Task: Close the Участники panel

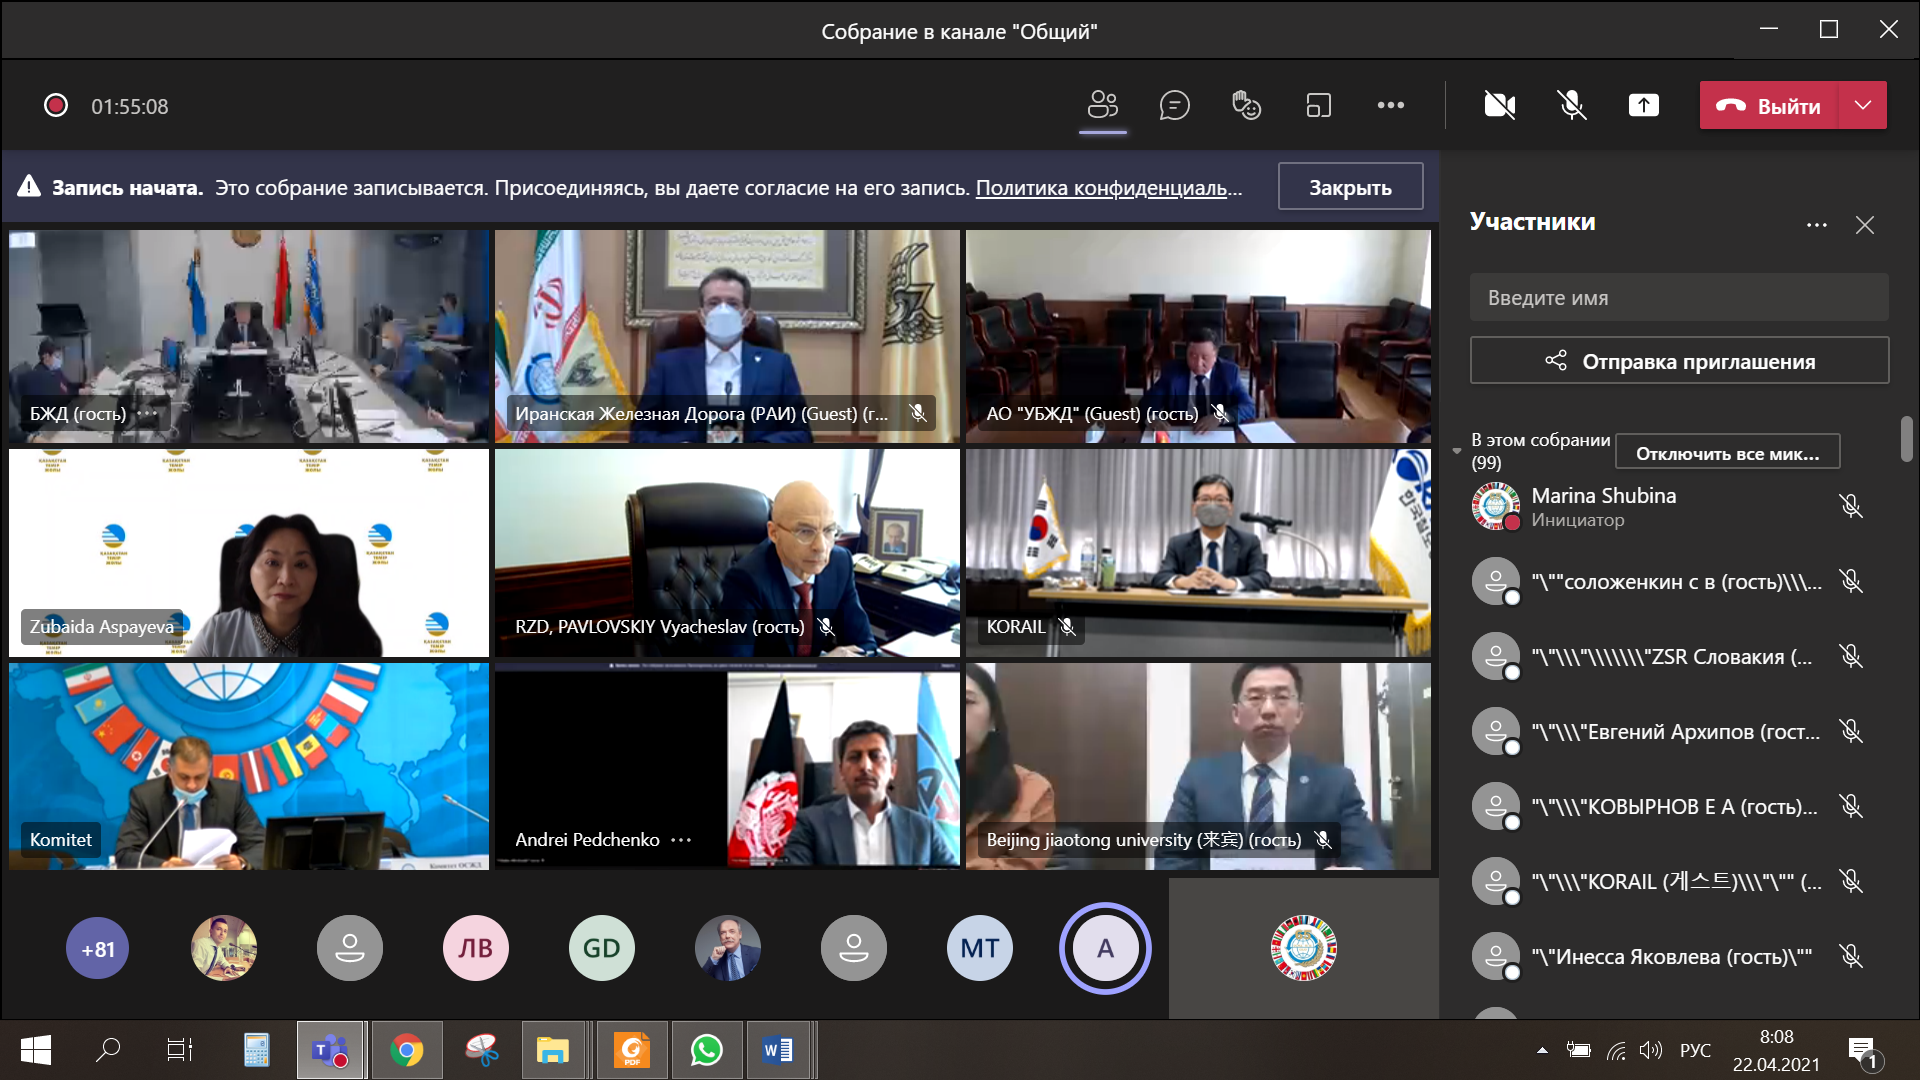Action: (1865, 225)
